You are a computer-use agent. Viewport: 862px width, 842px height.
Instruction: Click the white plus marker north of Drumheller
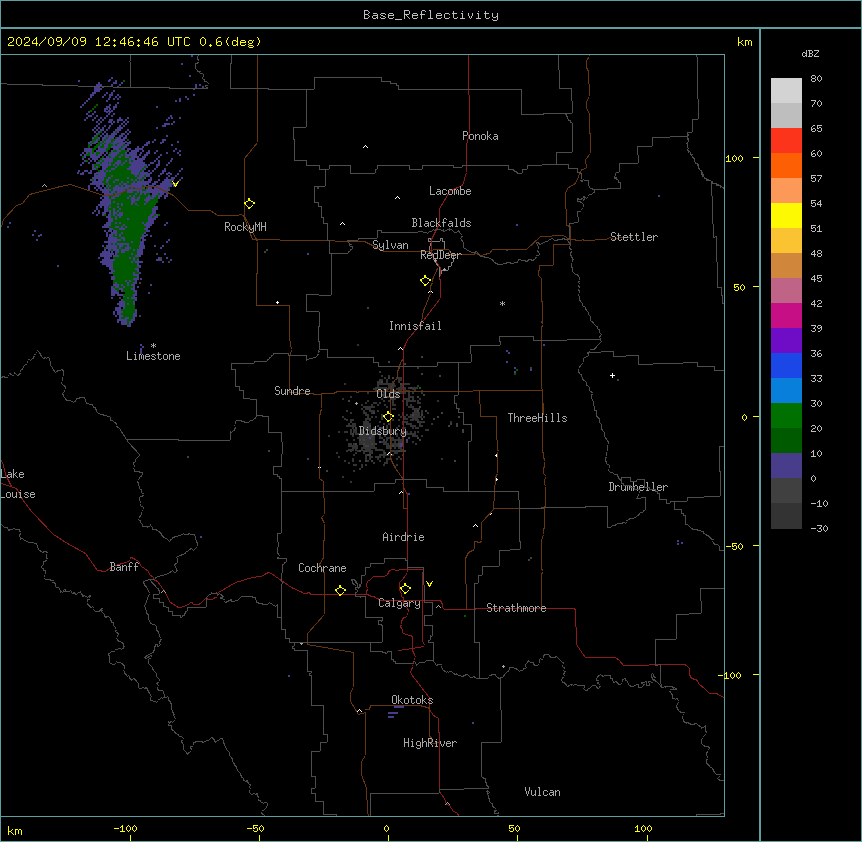[612, 375]
